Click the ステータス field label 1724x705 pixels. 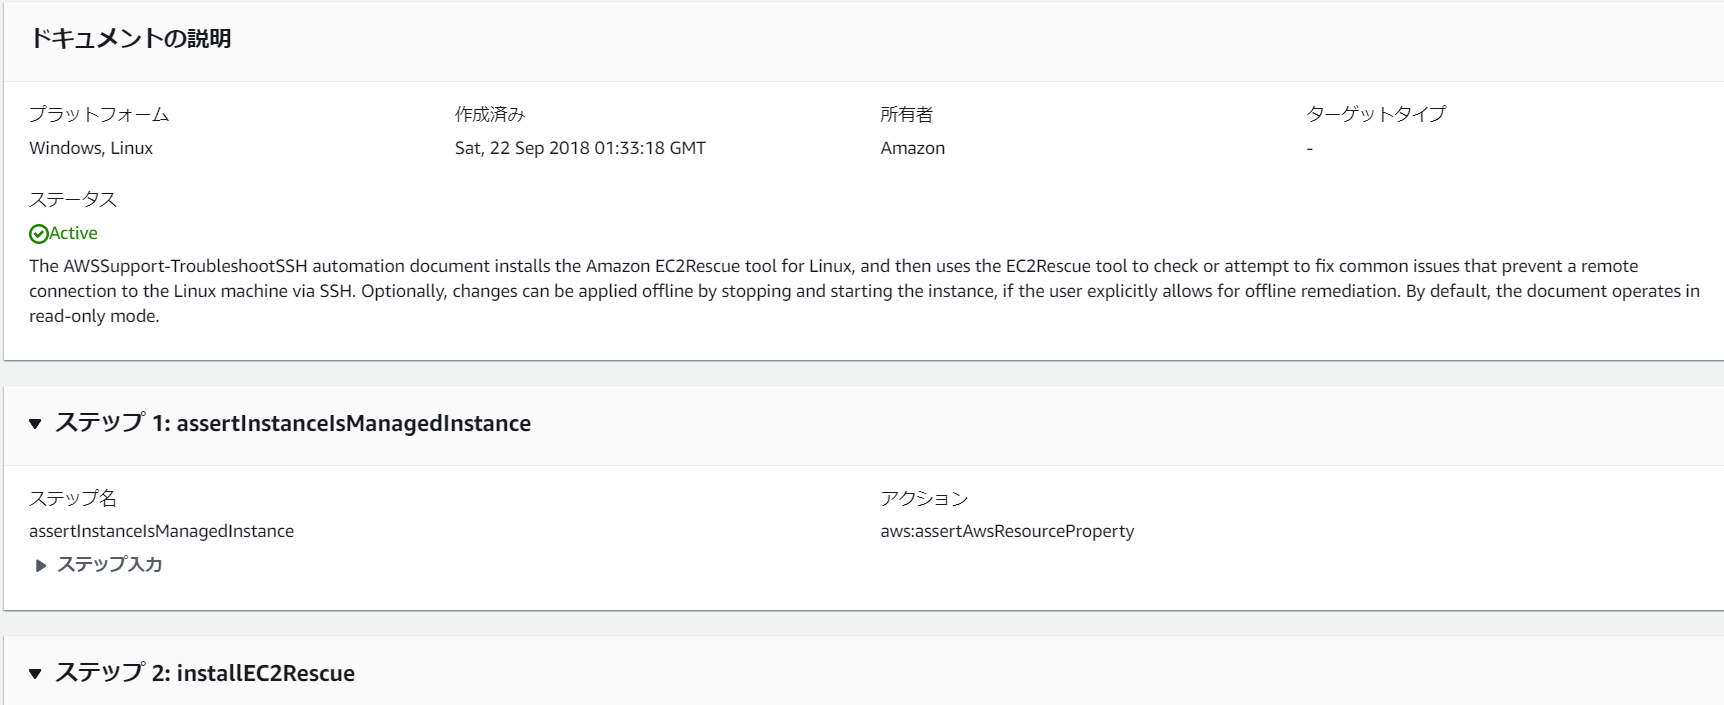[x=73, y=199]
